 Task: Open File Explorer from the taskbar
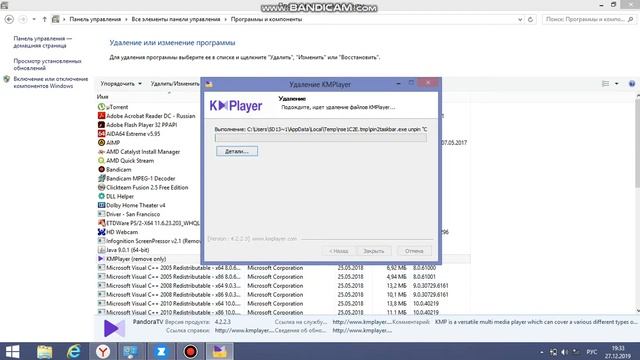(44, 351)
